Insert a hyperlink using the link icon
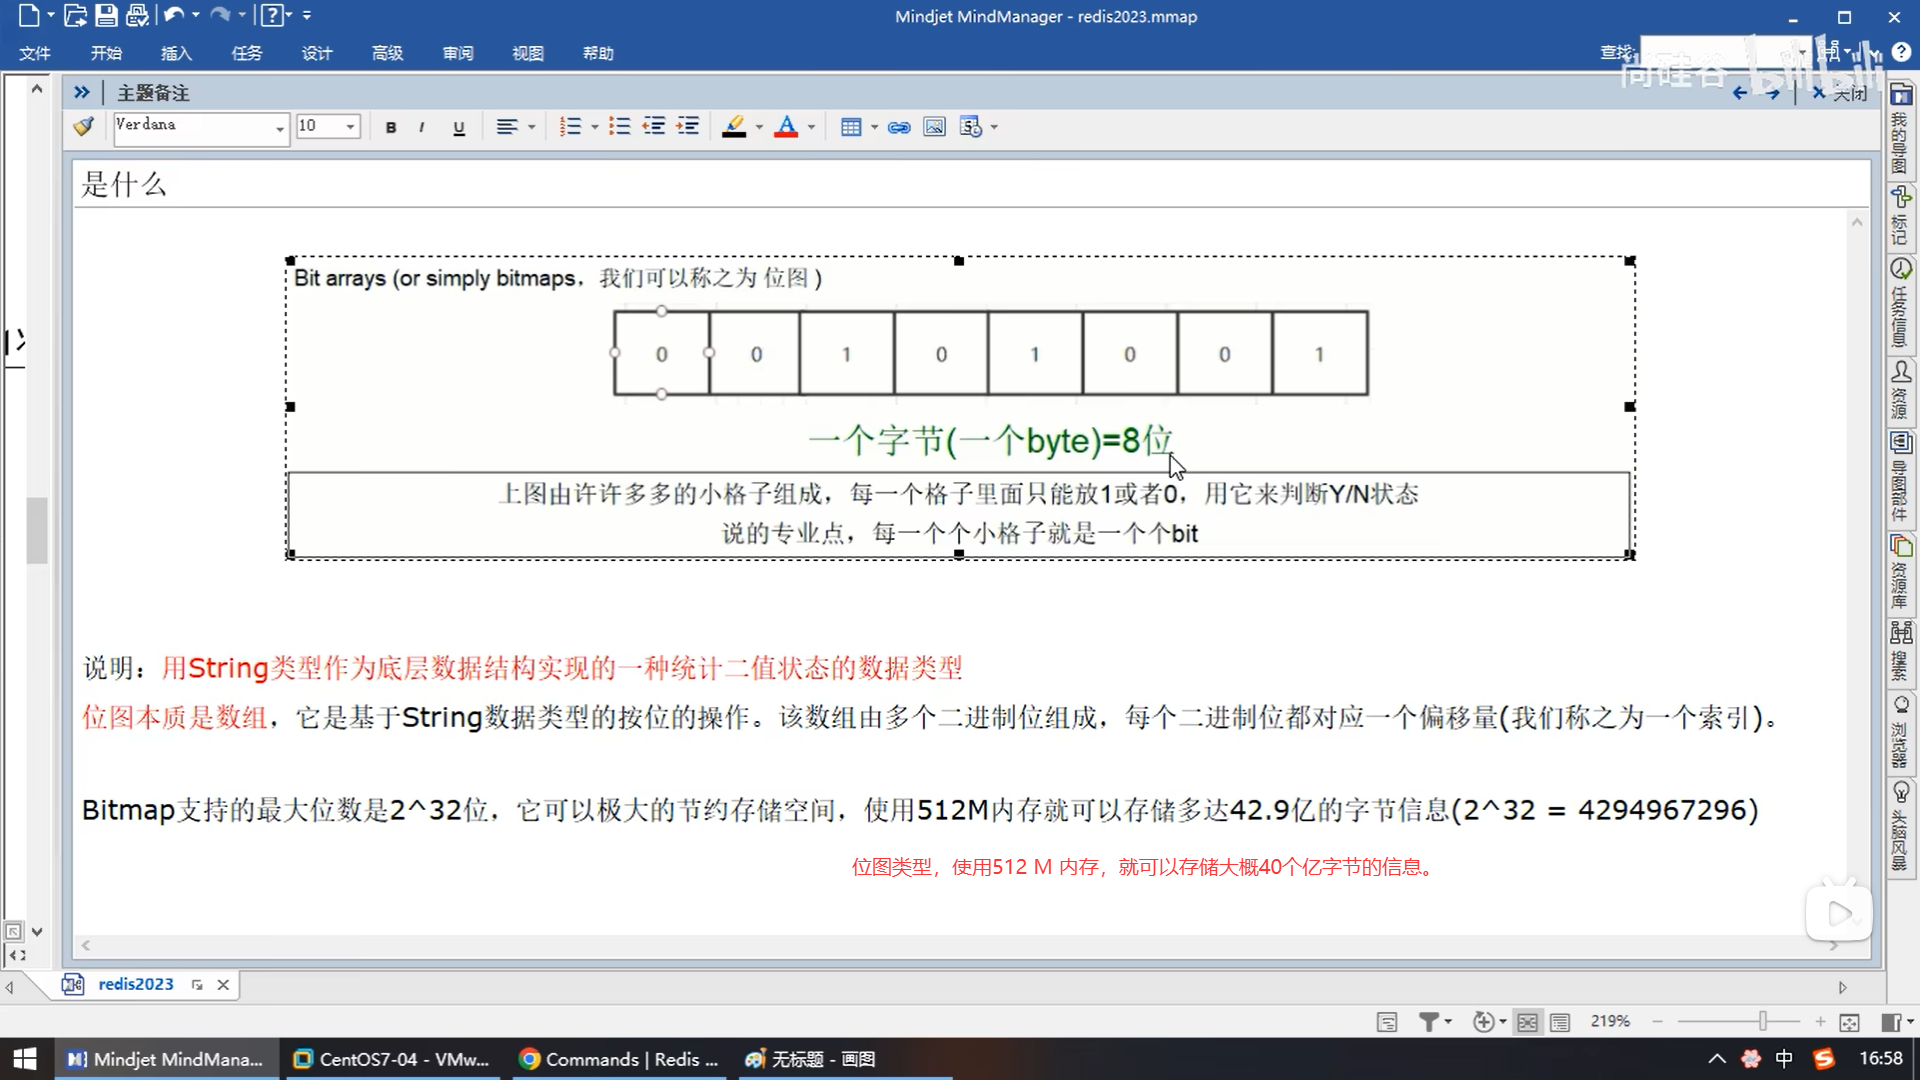Viewport: 1920px width, 1080px height. pos(899,127)
